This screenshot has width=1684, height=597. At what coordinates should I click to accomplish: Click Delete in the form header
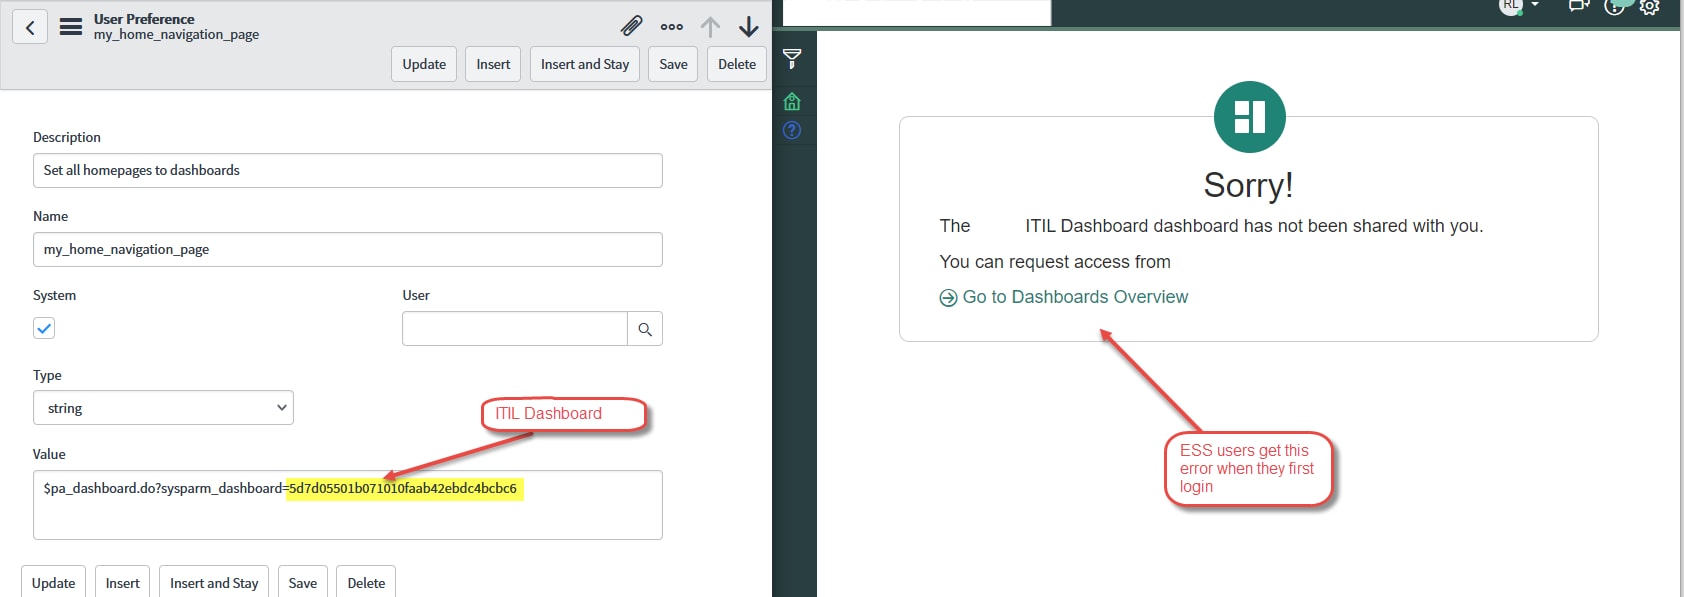point(737,64)
